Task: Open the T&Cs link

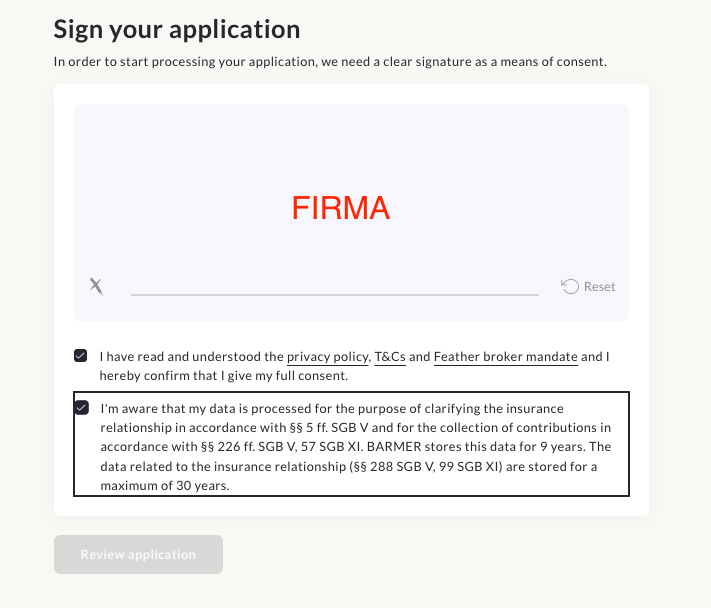Action: coord(389,356)
